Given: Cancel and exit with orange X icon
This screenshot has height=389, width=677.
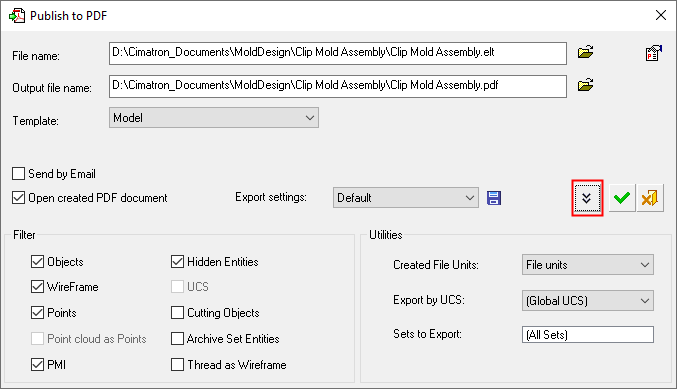Looking at the screenshot, I should click(650, 198).
